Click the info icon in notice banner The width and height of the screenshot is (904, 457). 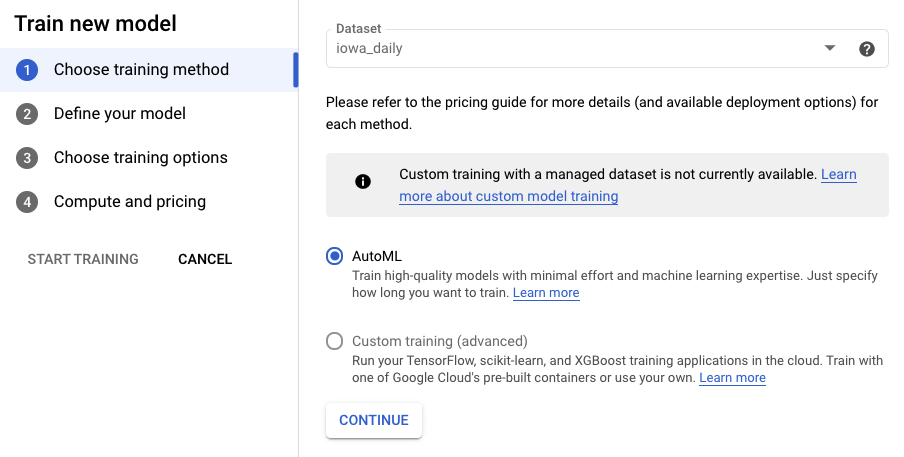[363, 182]
